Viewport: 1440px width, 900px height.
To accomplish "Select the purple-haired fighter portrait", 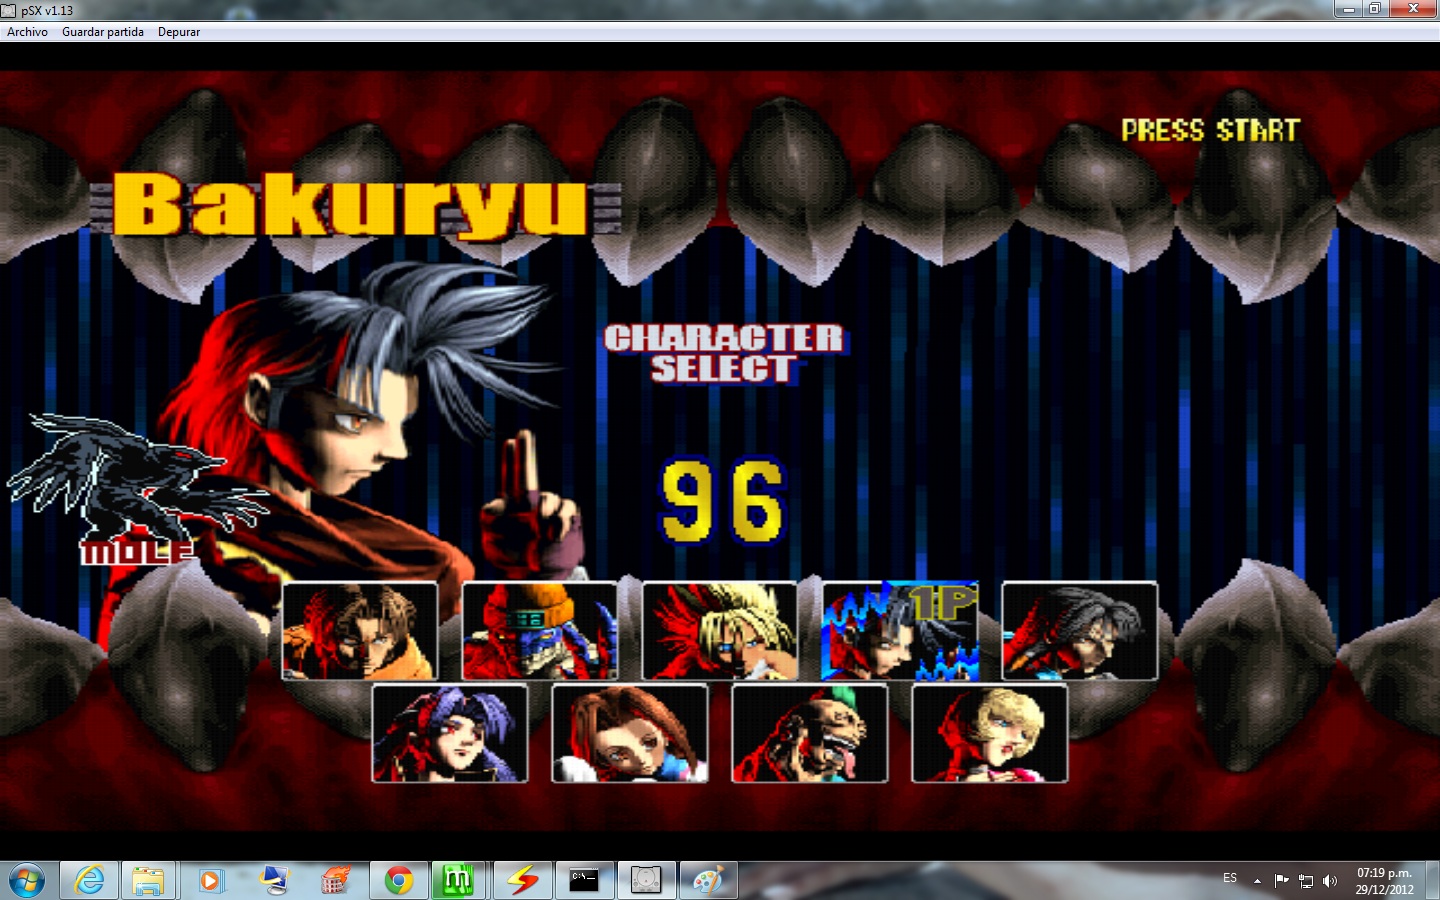I will click(x=450, y=733).
